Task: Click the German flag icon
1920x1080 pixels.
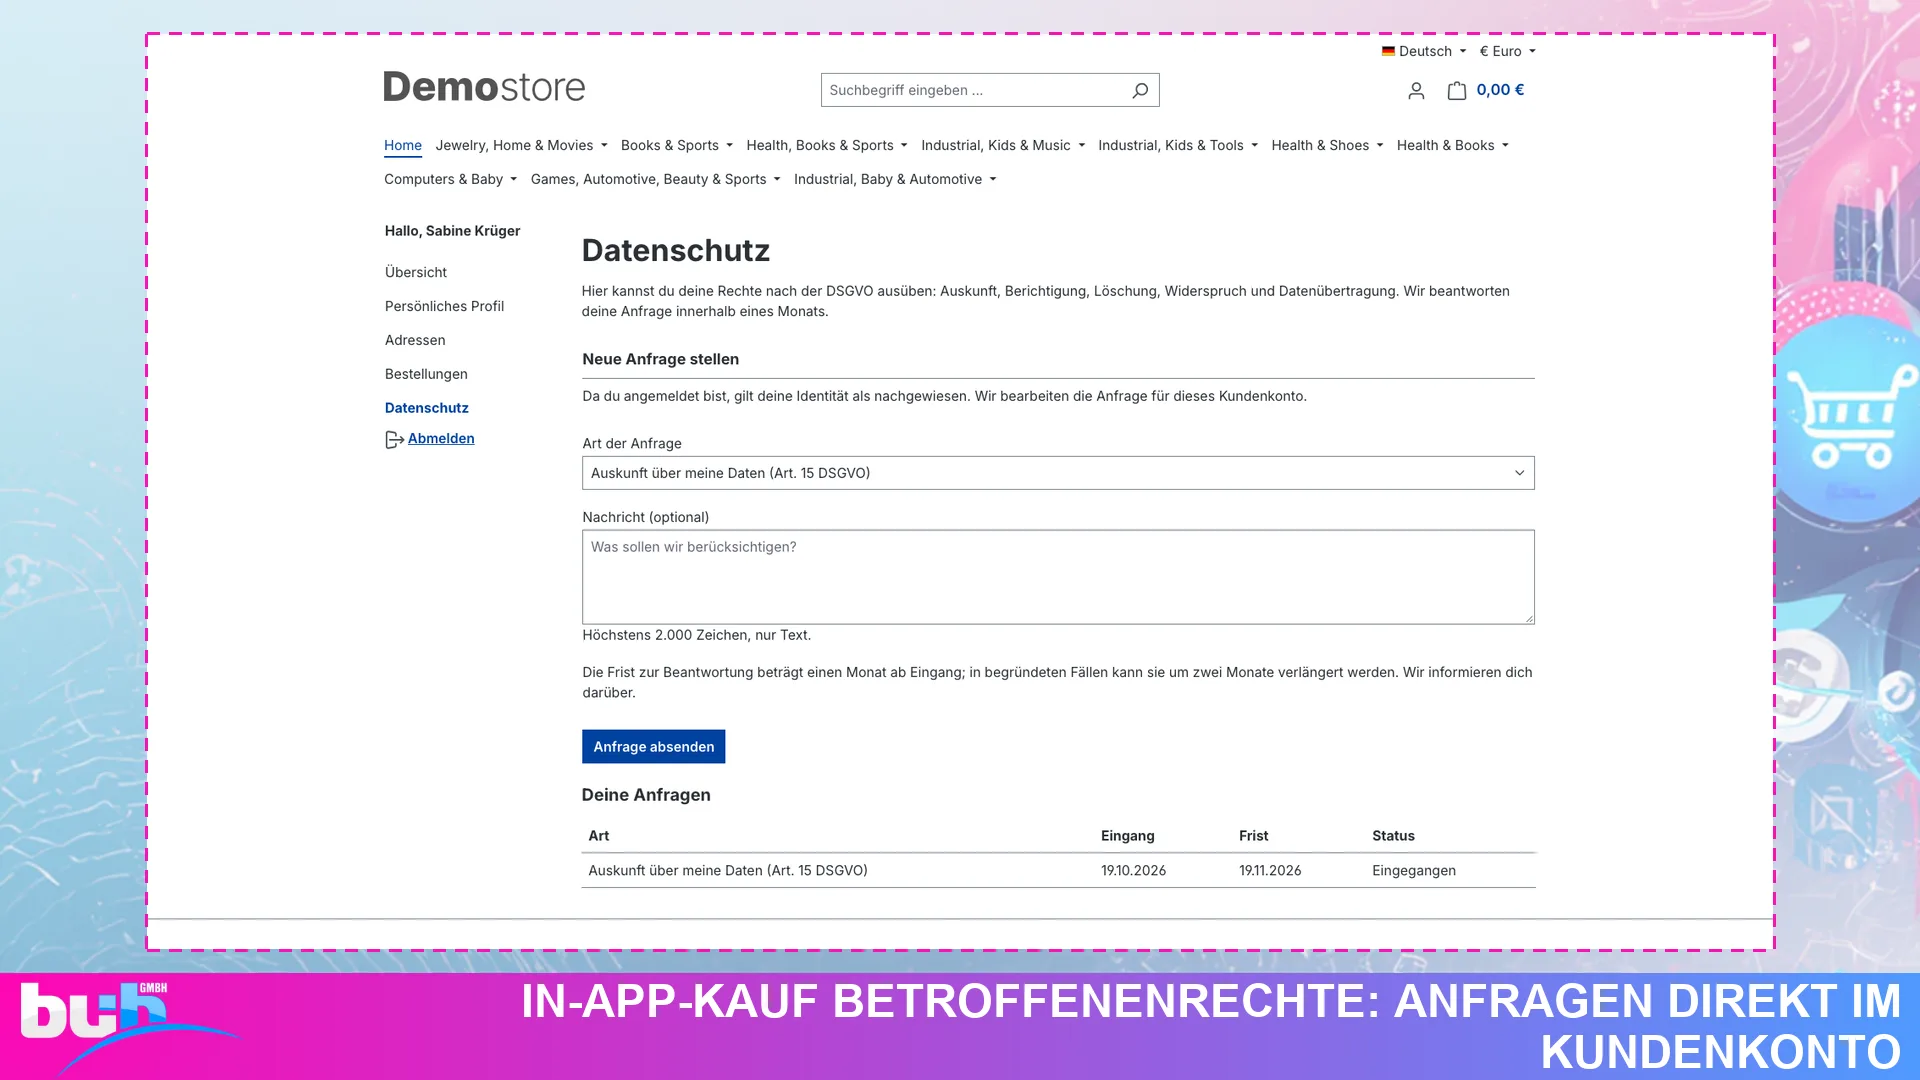Action: click(1388, 51)
